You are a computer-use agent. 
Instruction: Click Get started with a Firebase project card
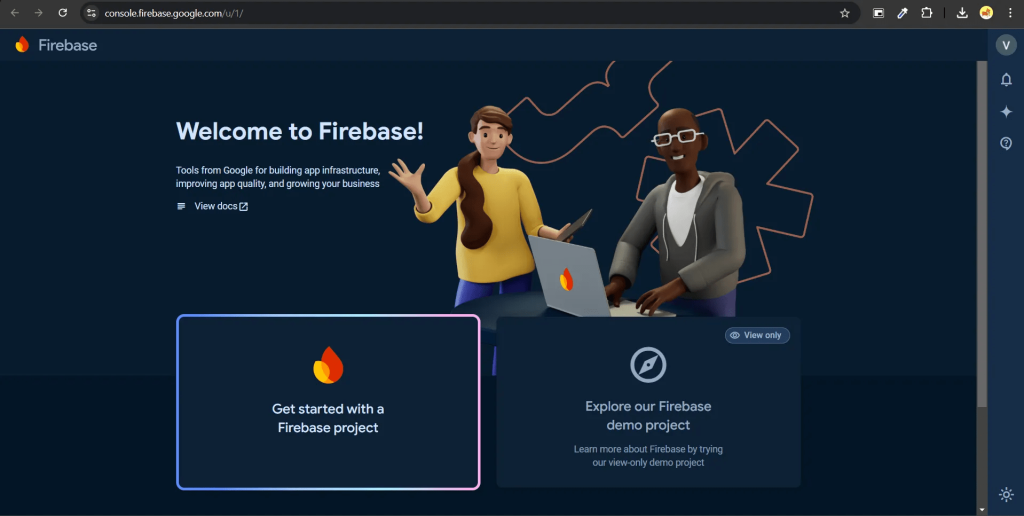(328, 402)
